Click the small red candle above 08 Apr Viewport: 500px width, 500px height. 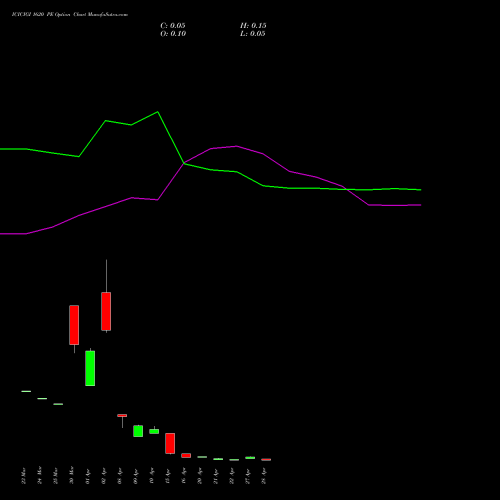pos(122,416)
